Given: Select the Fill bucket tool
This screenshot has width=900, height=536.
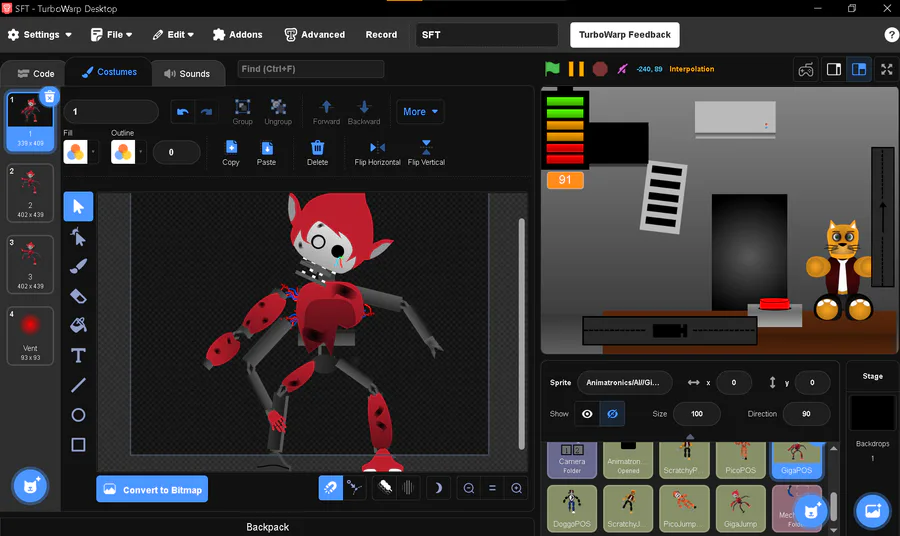Looking at the screenshot, I should click(78, 325).
